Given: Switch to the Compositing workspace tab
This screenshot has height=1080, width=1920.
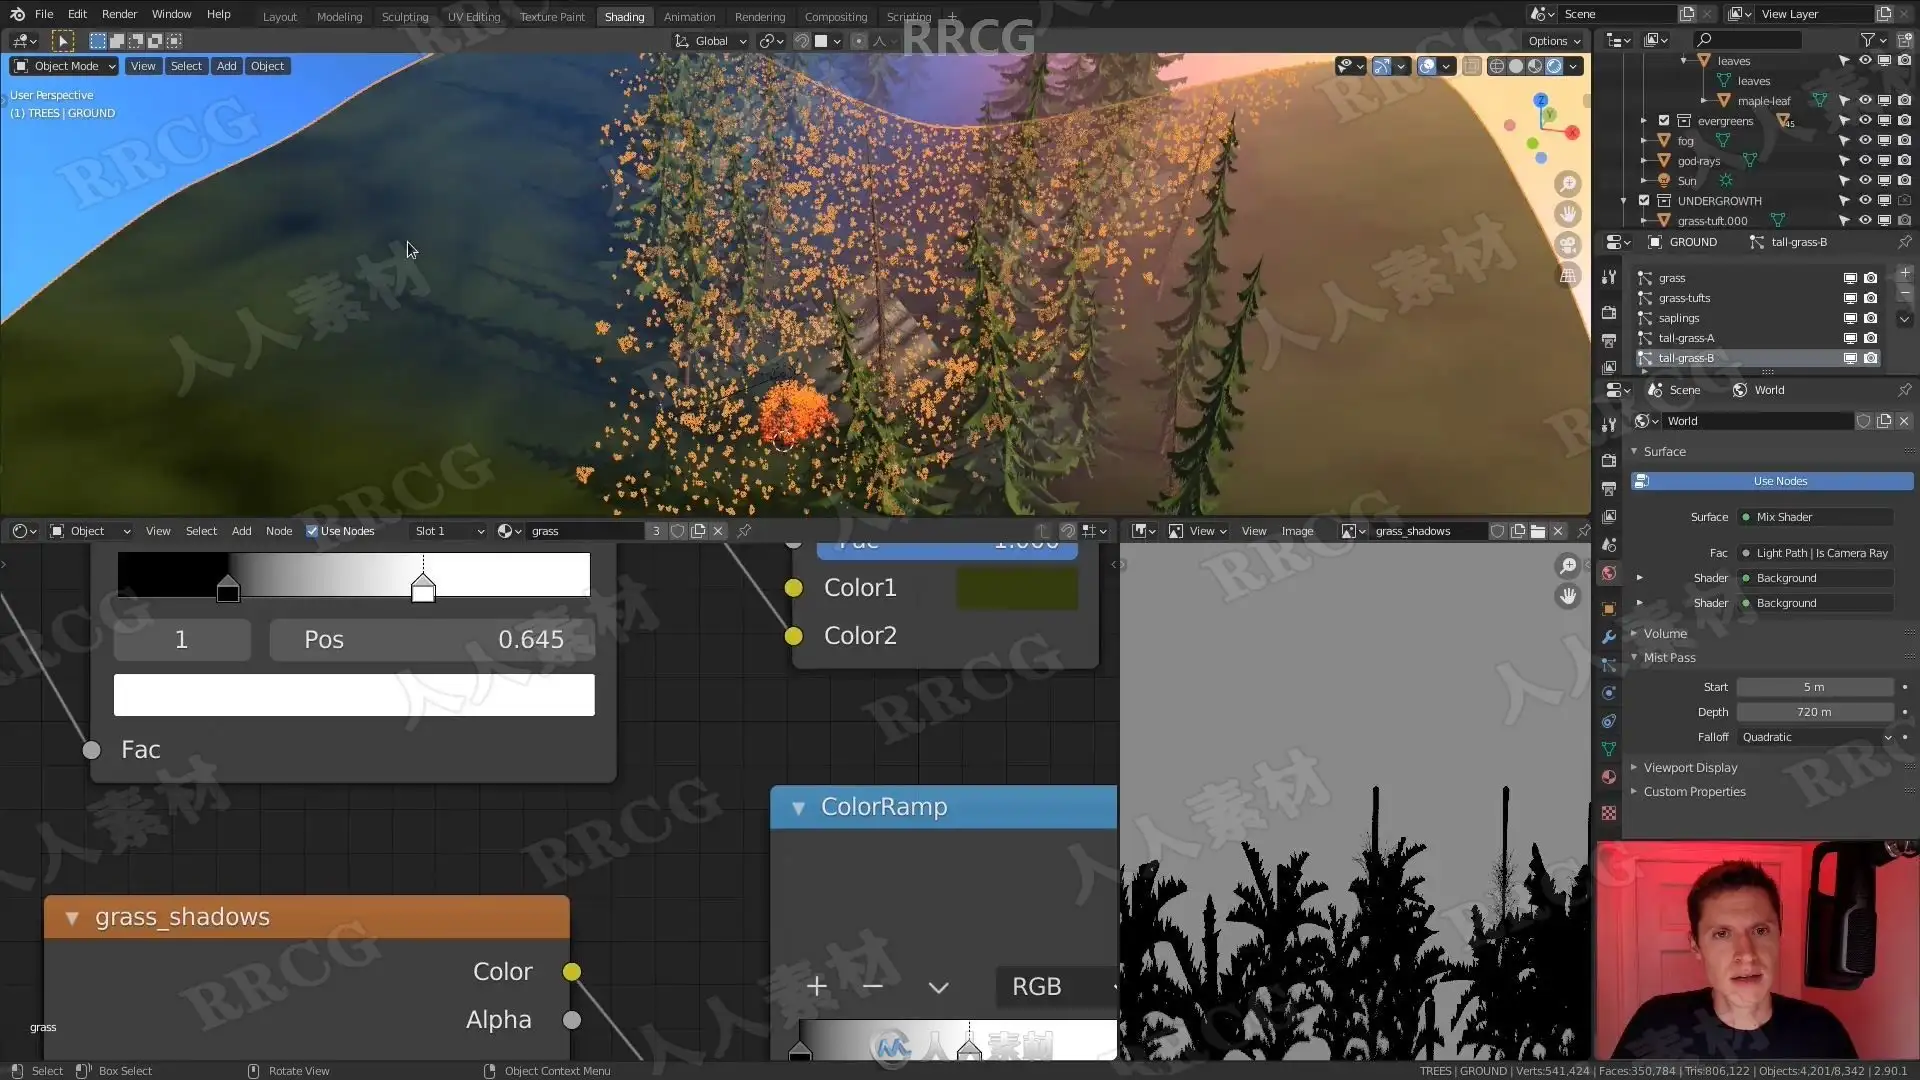Looking at the screenshot, I should tap(835, 17).
